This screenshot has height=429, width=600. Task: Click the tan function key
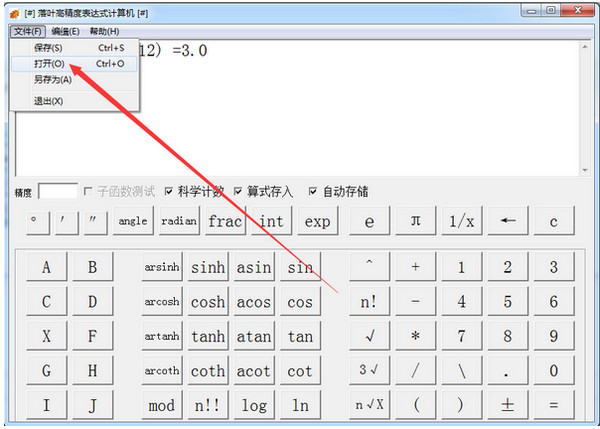point(300,336)
